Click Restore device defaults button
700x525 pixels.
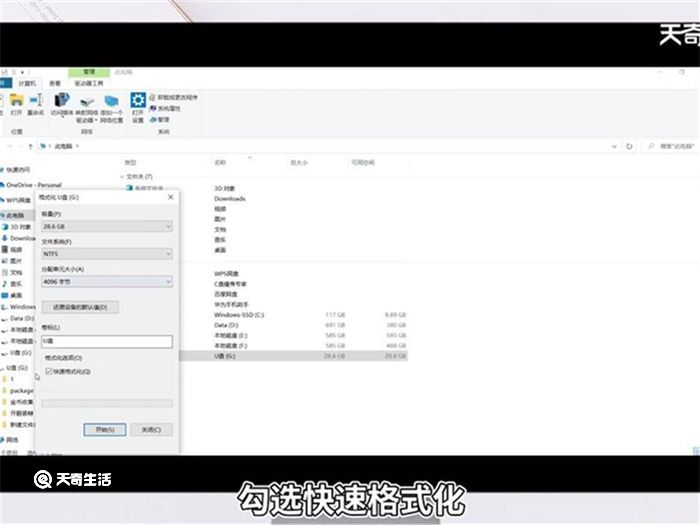tap(80, 307)
